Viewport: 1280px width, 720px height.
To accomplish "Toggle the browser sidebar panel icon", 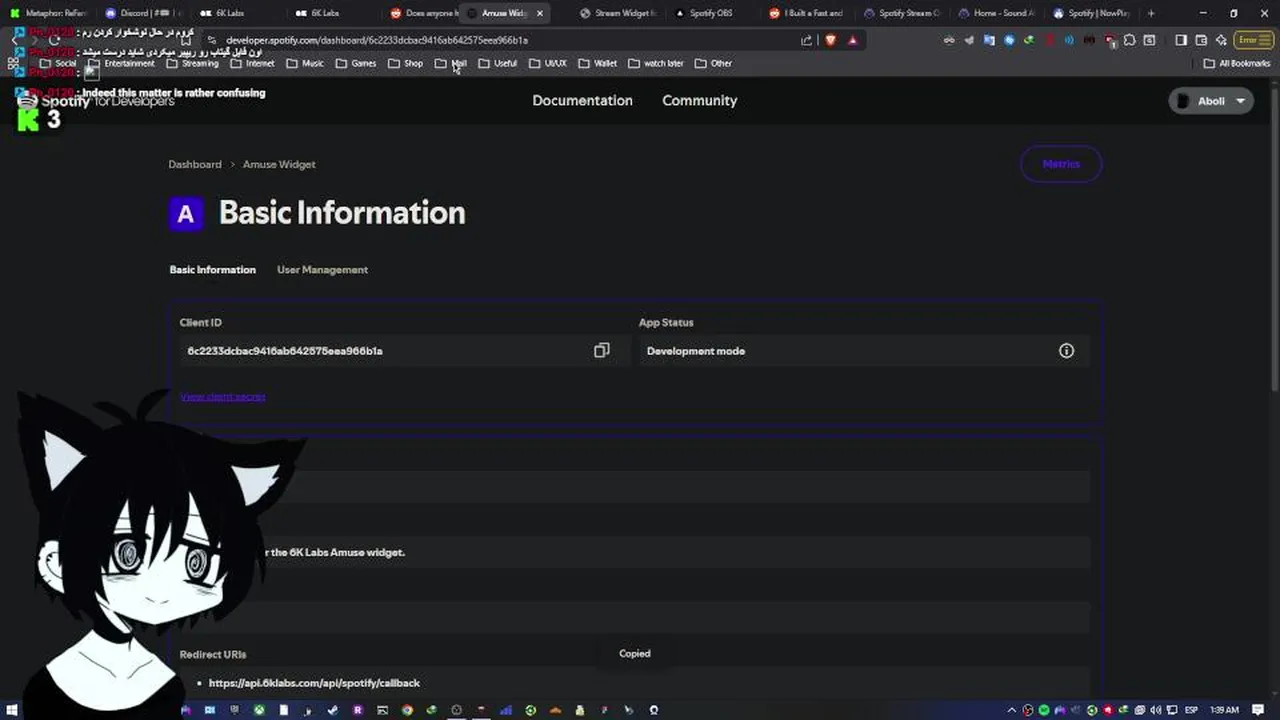I will 1181,40.
